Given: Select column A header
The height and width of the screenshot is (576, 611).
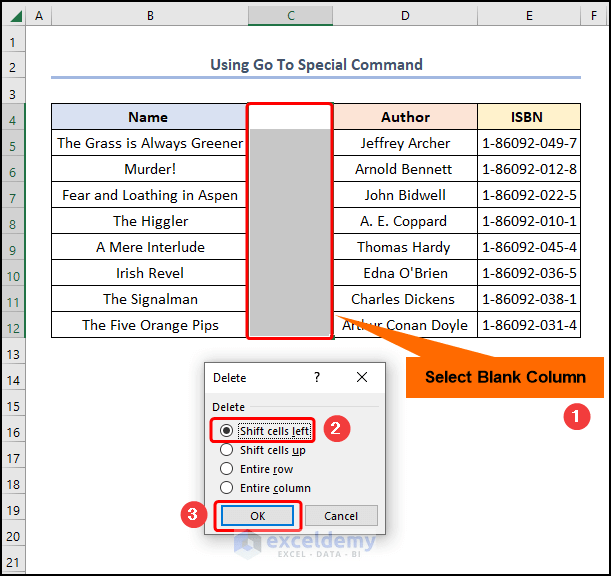Looking at the screenshot, I should pos(39,16).
